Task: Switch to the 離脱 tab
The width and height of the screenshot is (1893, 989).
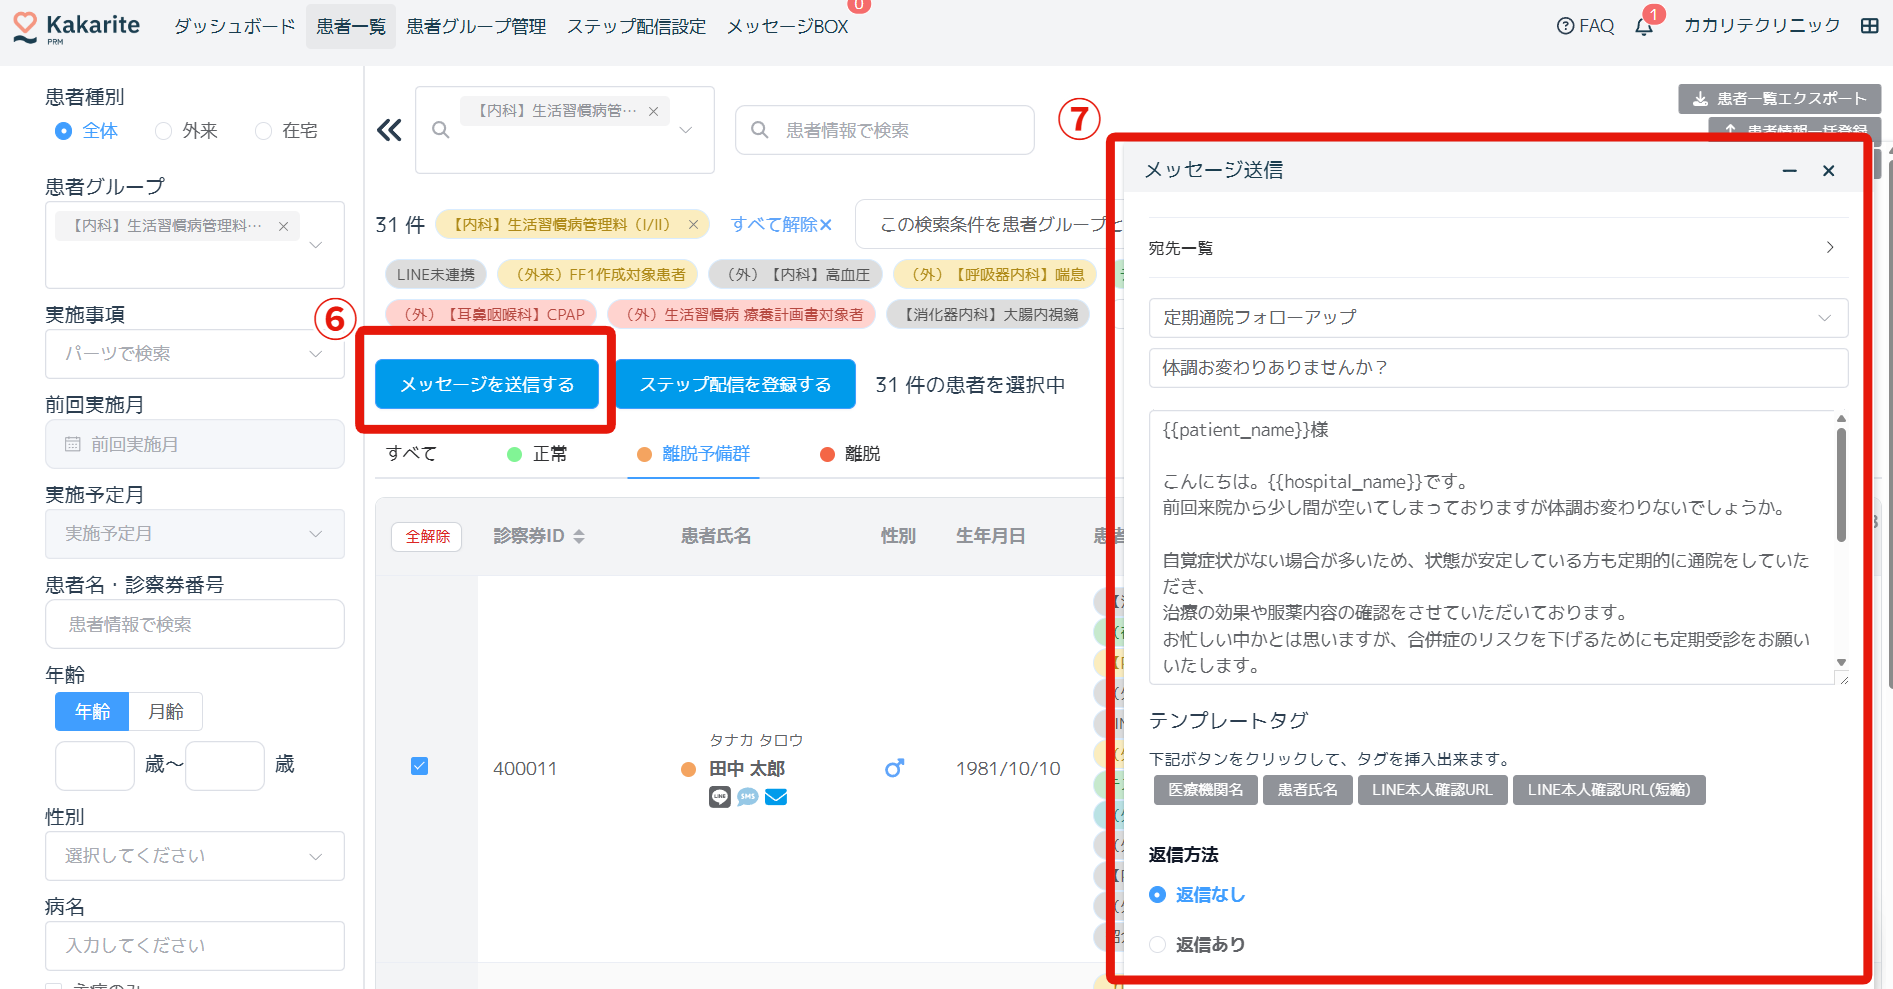Action: pos(849,454)
